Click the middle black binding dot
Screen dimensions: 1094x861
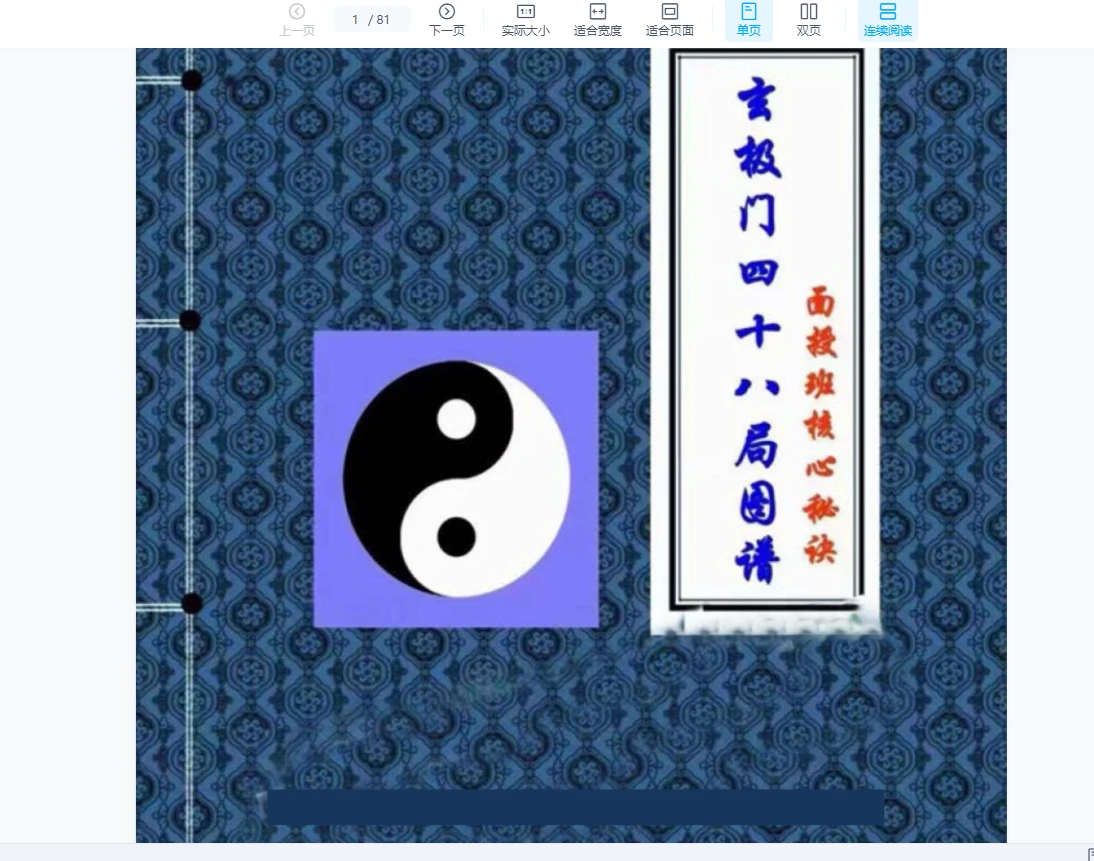click(190, 321)
